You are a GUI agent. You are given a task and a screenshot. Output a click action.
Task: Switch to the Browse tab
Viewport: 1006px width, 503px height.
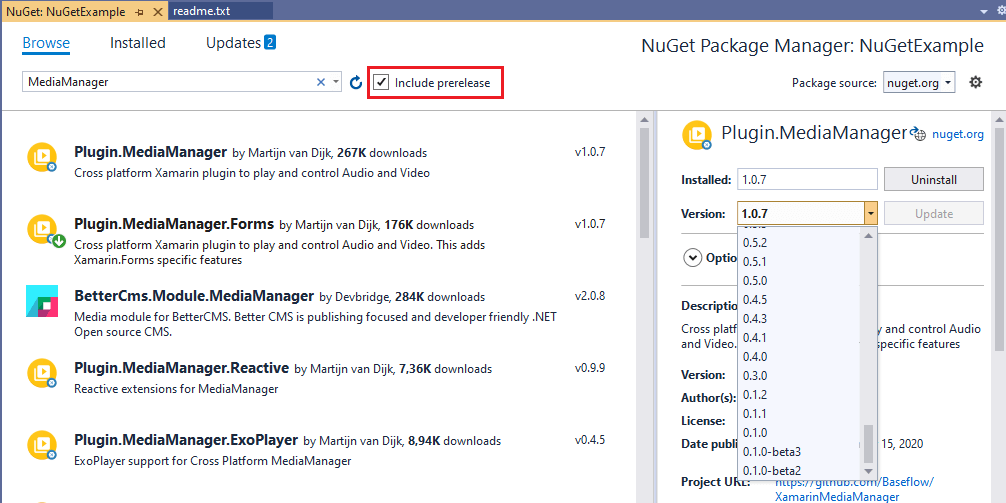46,43
